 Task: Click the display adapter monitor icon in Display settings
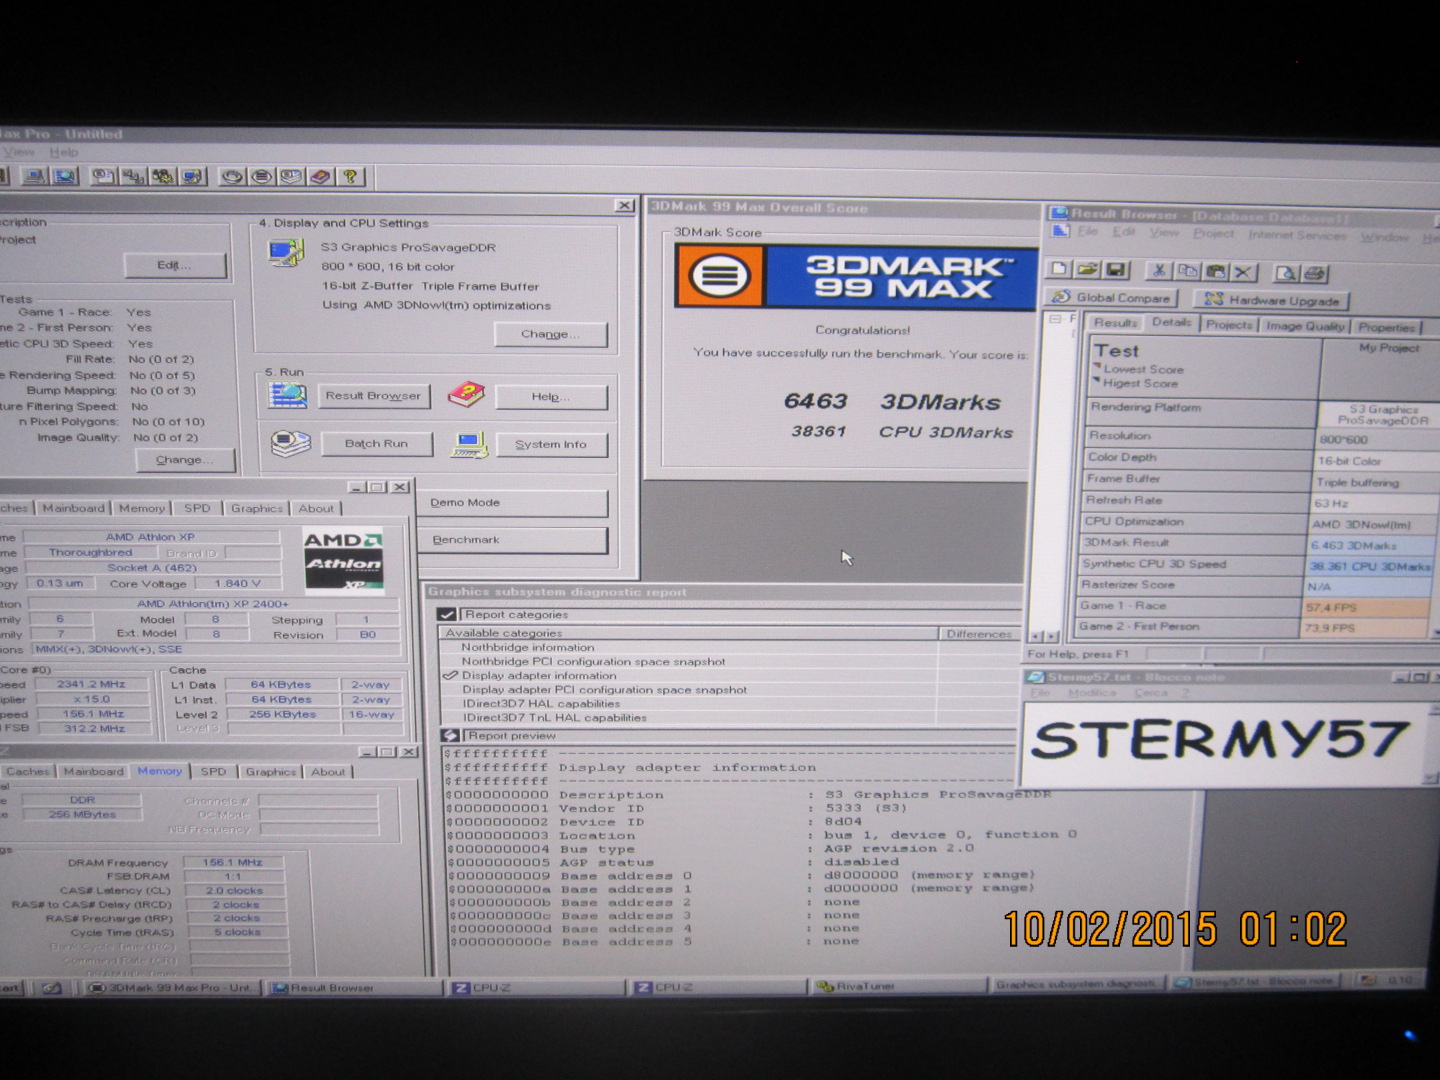click(x=286, y=253)
